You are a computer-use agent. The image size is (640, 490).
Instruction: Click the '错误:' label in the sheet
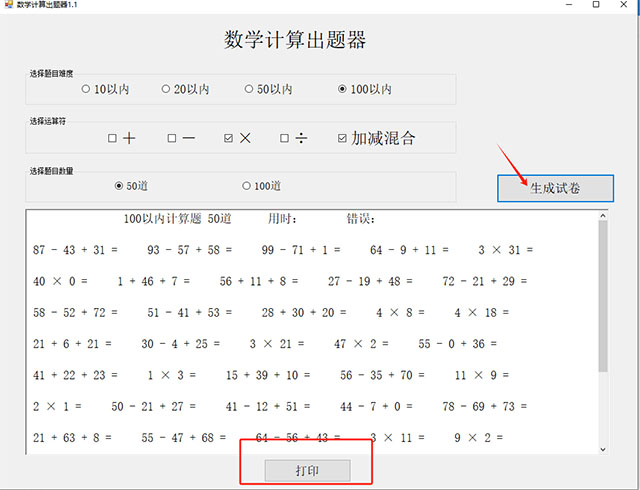click(x=361, y=219)
